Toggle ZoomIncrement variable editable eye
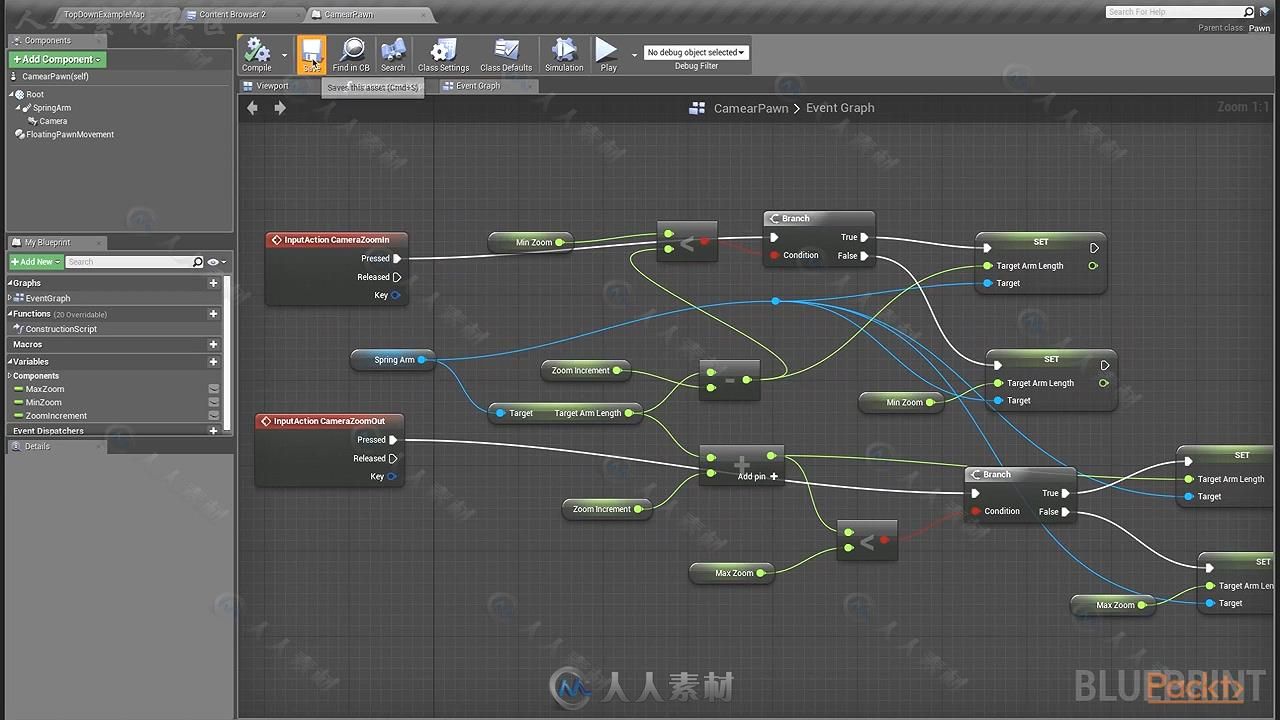1280x720 pixels. point(213,415)
